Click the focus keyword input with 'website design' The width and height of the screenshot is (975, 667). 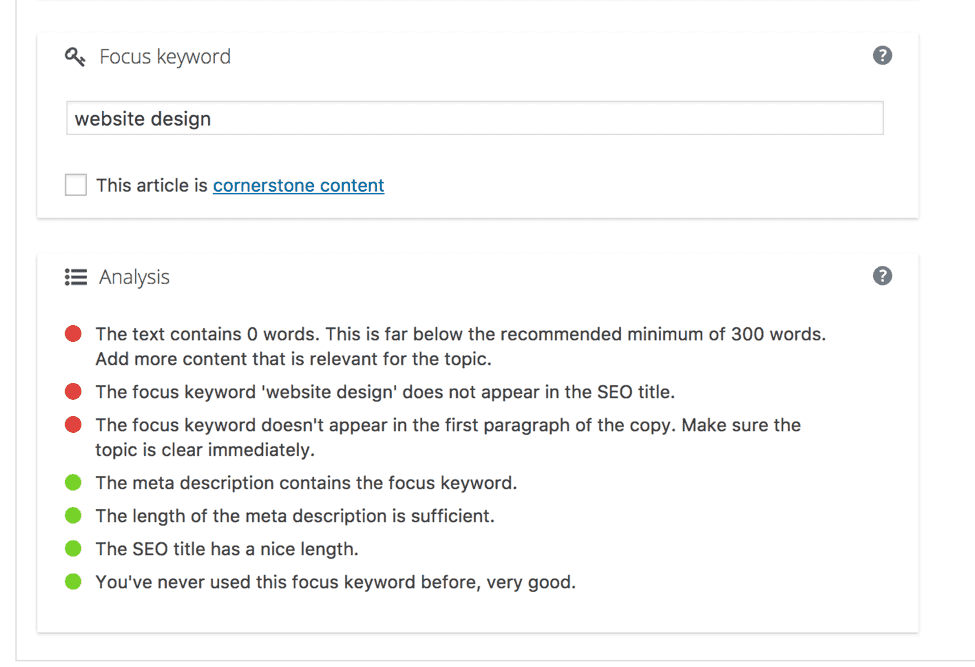pyautogui.click(x=474, y=118)
